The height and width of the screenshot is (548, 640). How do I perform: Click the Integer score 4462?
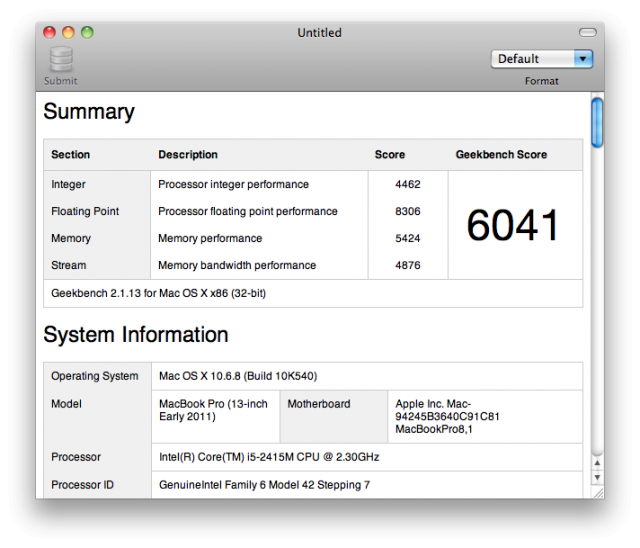pyautogui.click(x=408, y=184)
